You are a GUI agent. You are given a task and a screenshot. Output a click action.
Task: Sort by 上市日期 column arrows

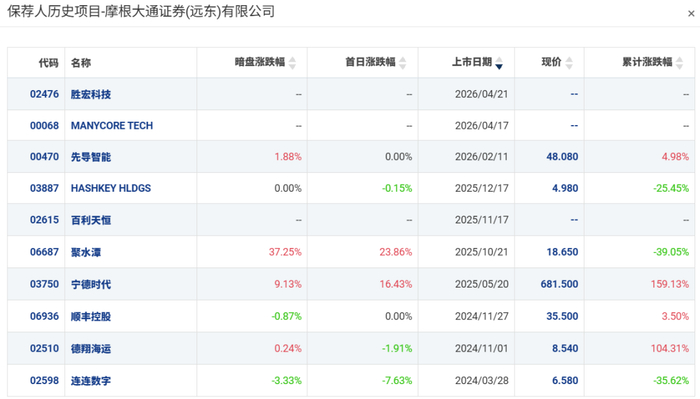tap(499, 63)
